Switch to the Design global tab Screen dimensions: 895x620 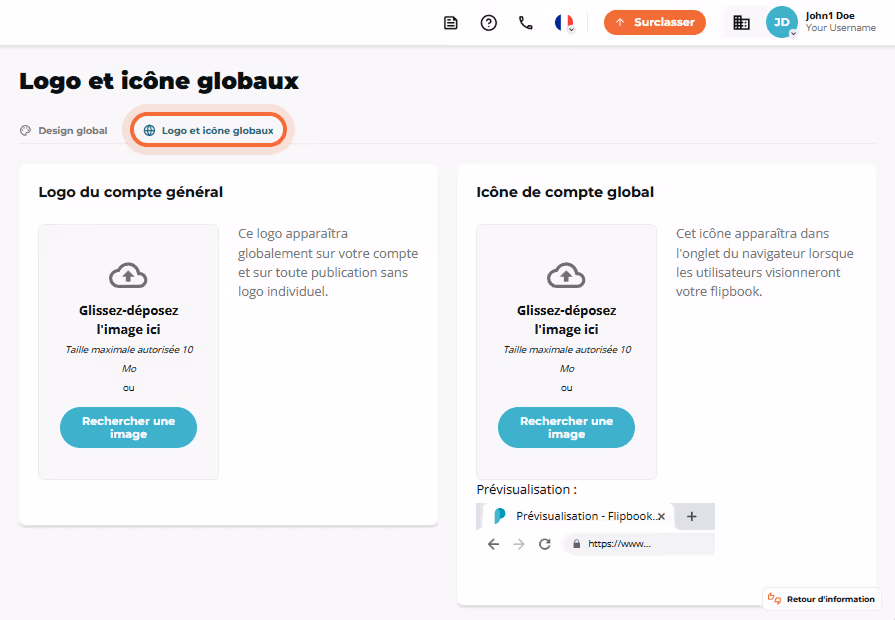[63, 130]
